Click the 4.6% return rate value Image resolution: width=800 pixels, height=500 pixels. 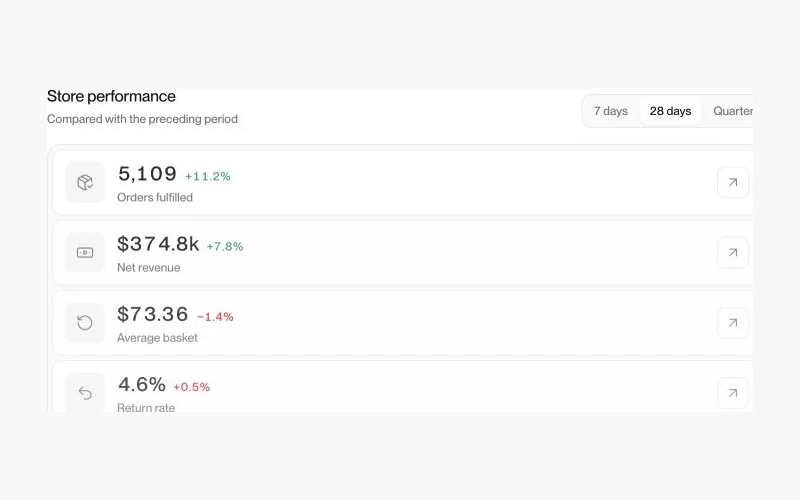tap(141, 384)
